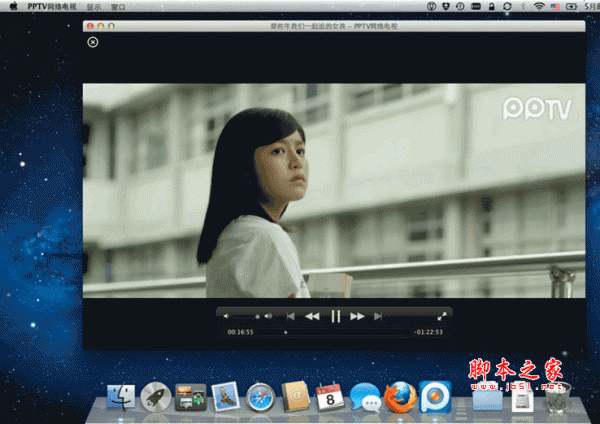Enter fullscreen with the expand arrows icon
Screen dimensions: 600x424
click(x=442, y=316)
